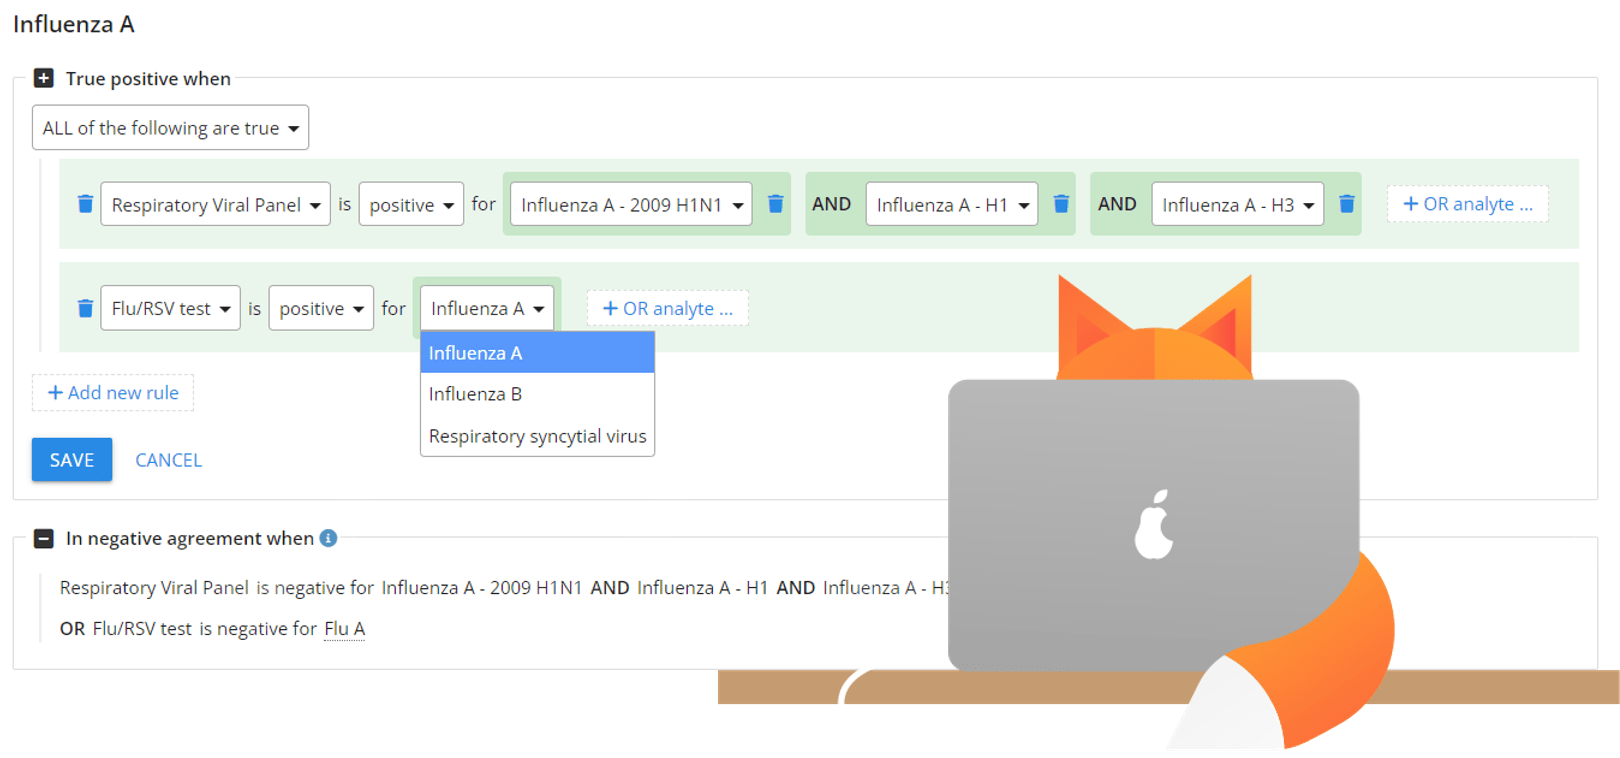Remove the Influenza A - H3 analyte
Viewport: 1620px width, 758px height.
pyautogui.click(x=1347, y=204)
